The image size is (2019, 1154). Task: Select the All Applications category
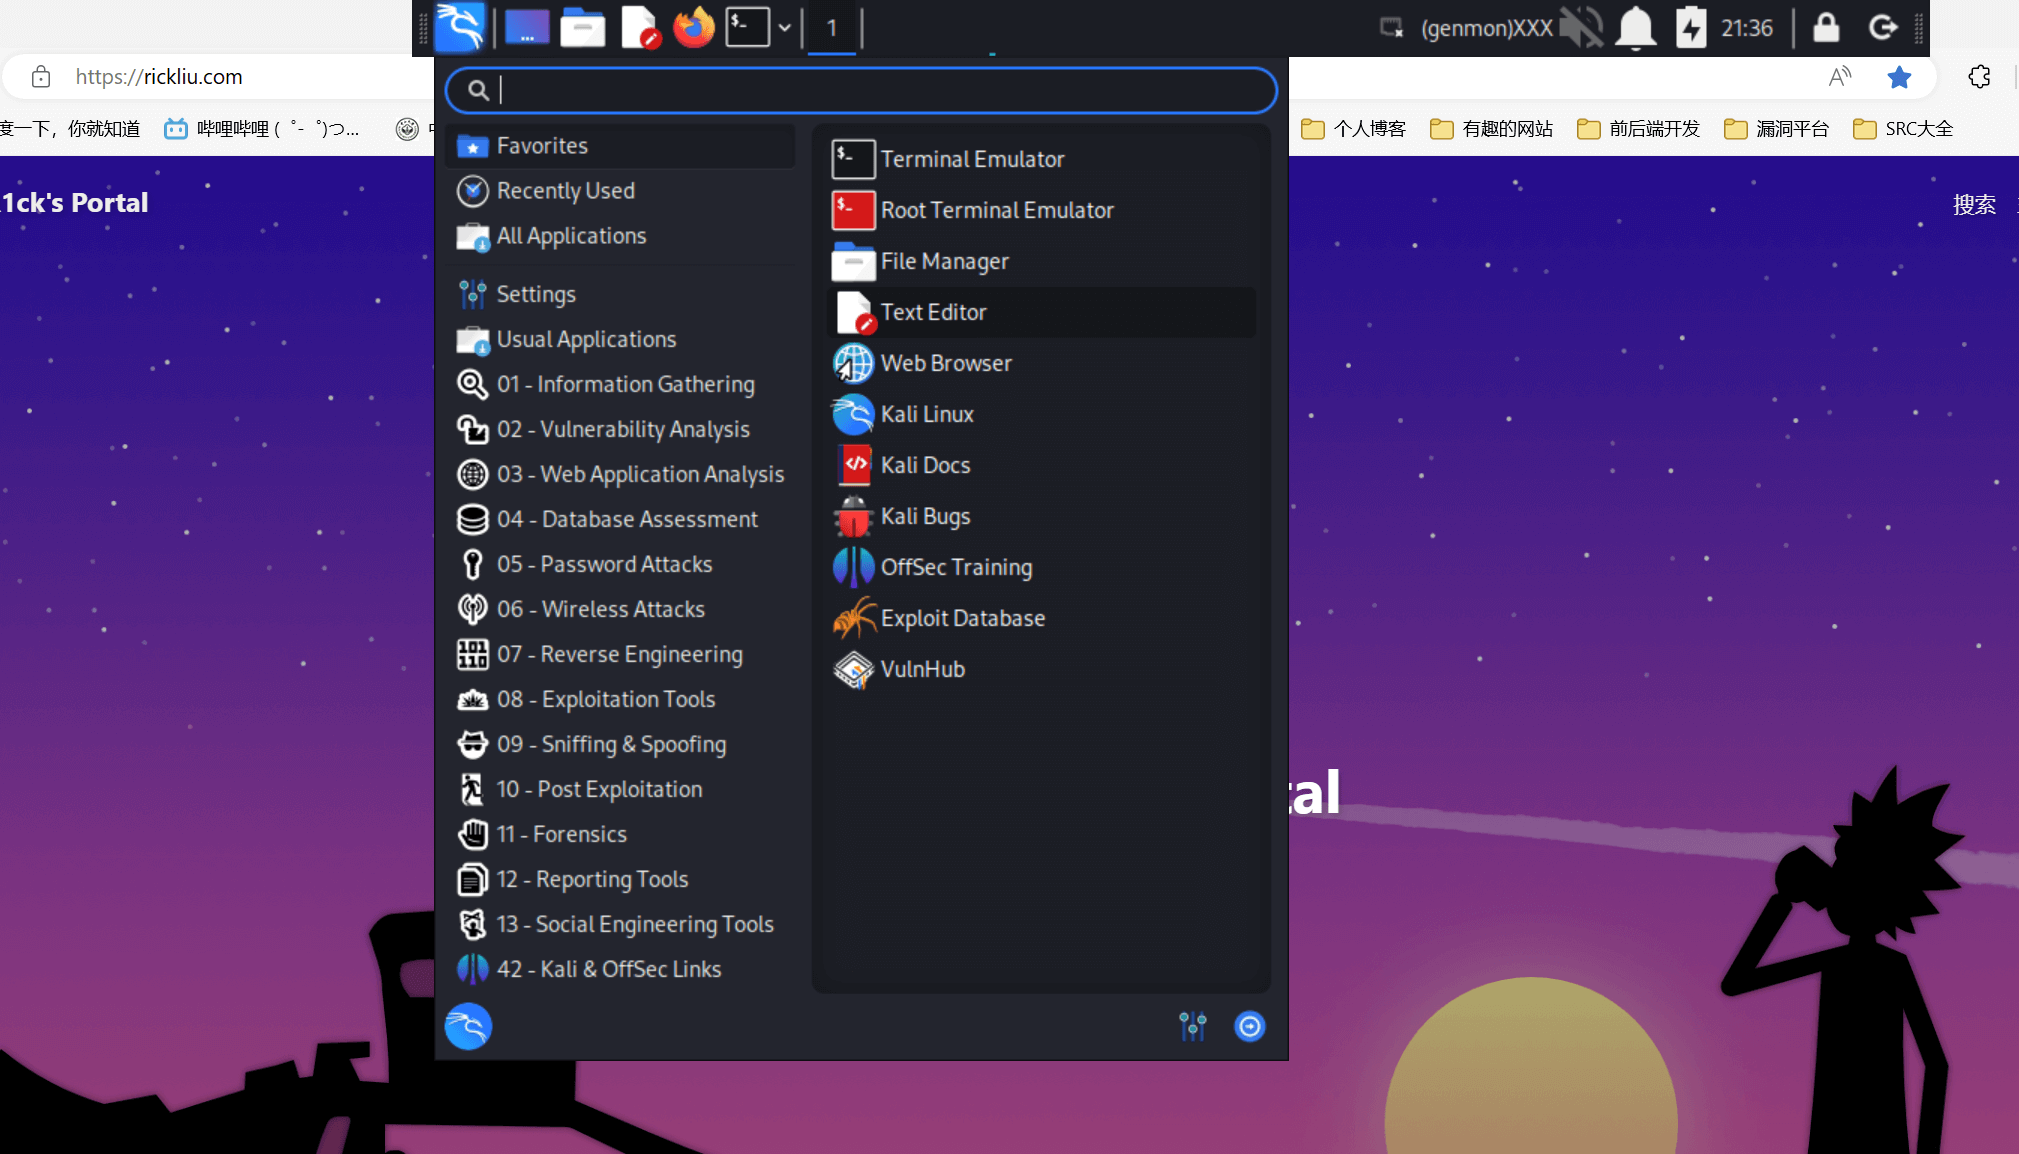click(x=571, y=236)
